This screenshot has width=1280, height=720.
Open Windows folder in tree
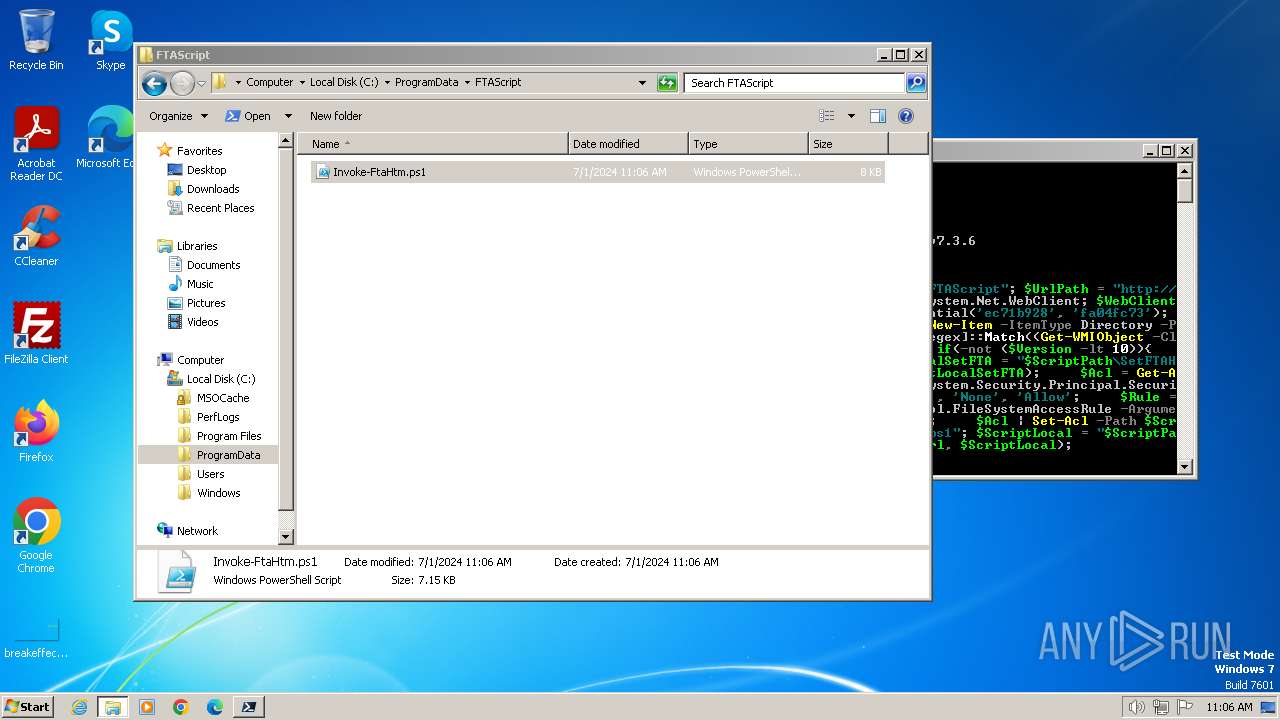point(218,493)
